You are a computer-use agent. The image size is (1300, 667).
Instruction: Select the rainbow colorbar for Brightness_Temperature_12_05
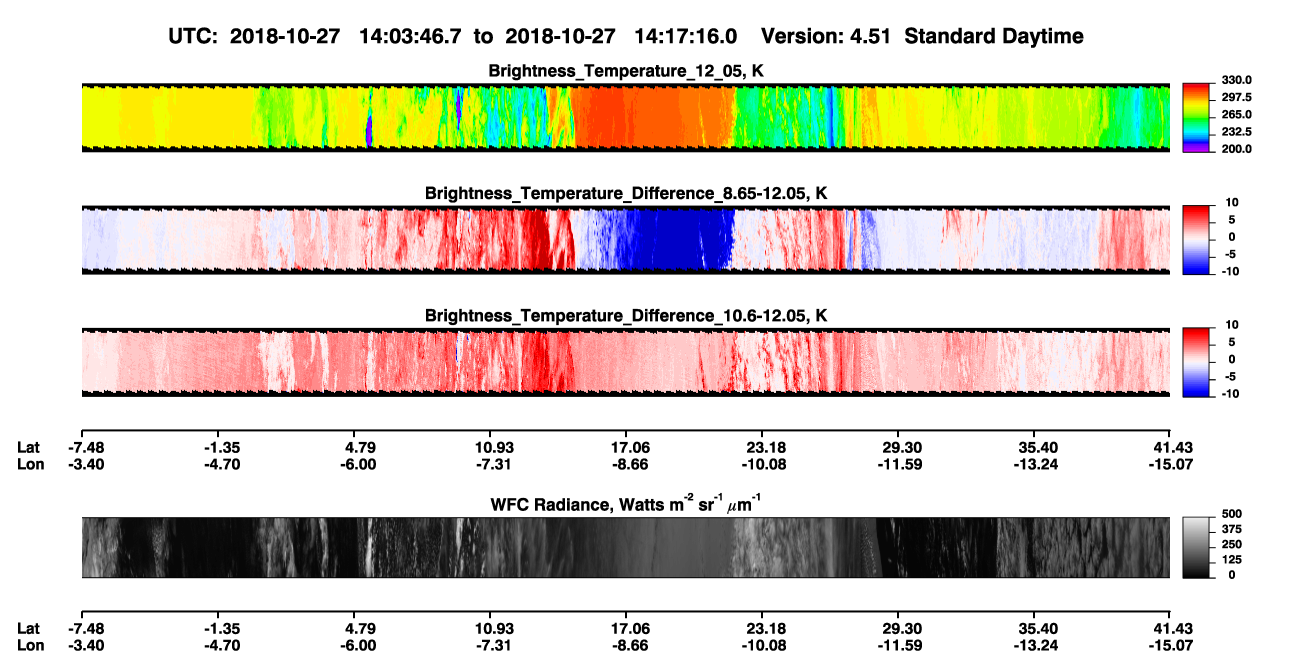(x=1196, y=118)
